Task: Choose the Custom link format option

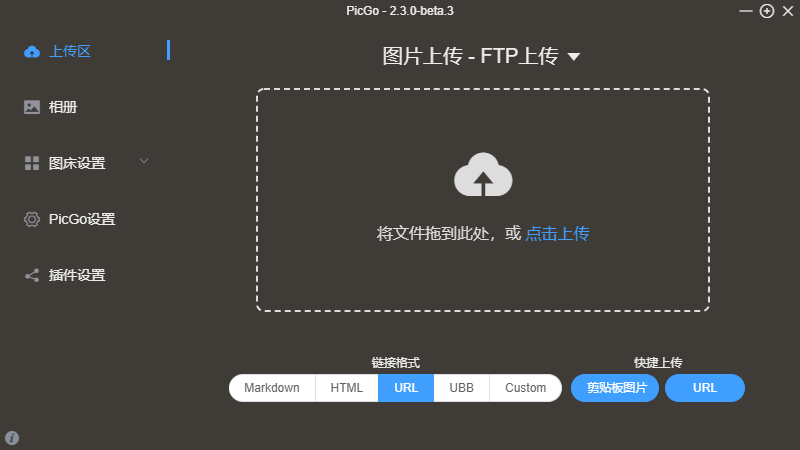Action: [526, 388]
